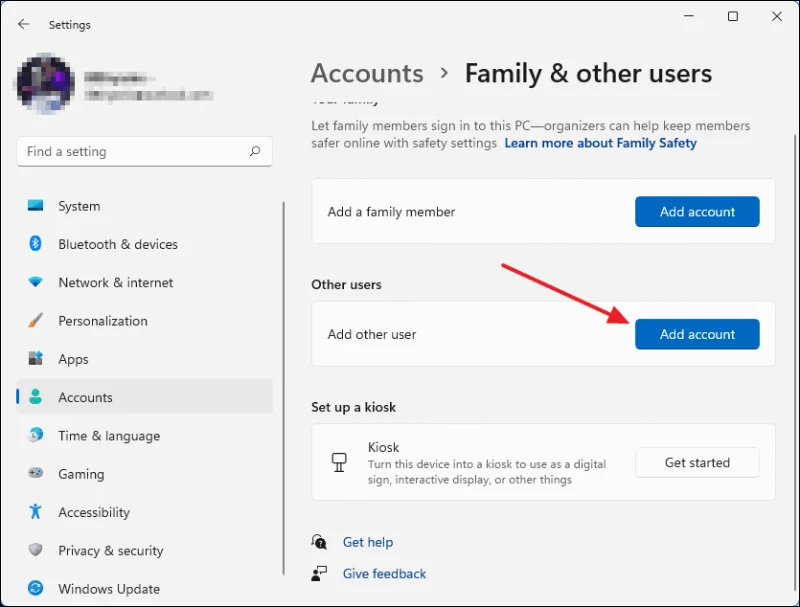The height and width of the screenshot is (607, 800).
Task: Click the Add a family member label
Action: pos(391,212)
